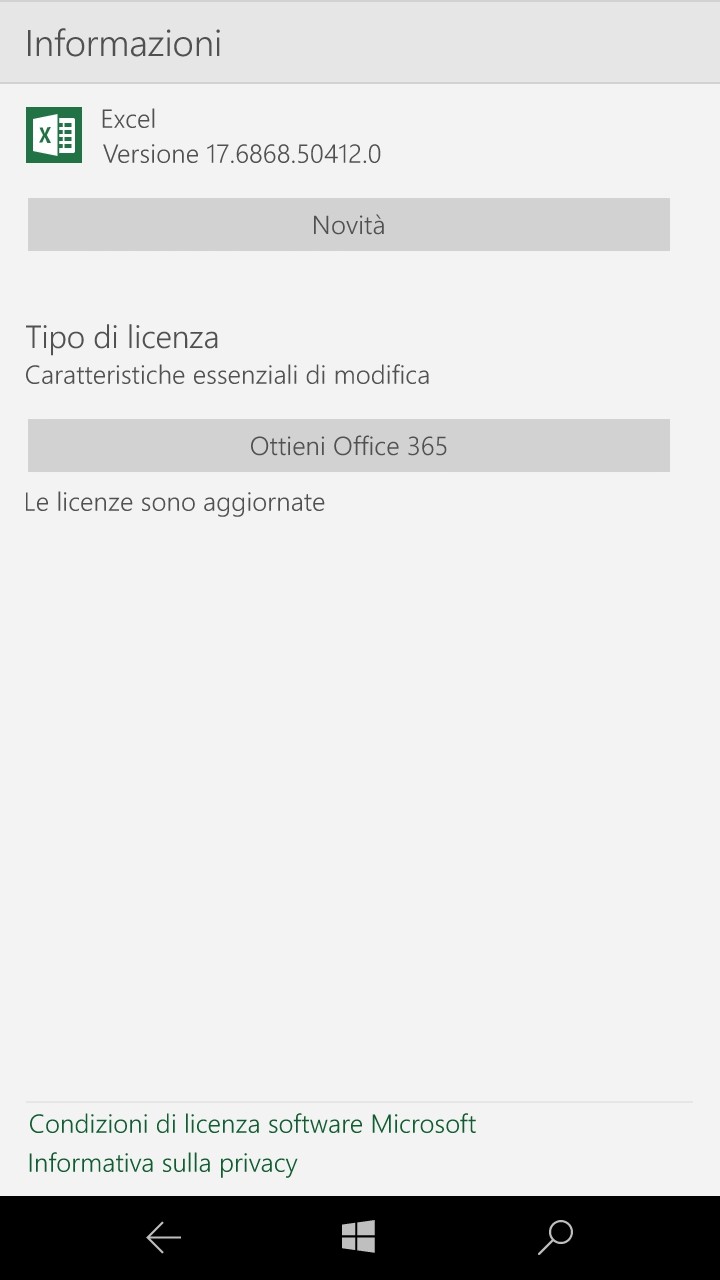
Task: Tap the search magnifier icon
Action: pos(555,1237)
